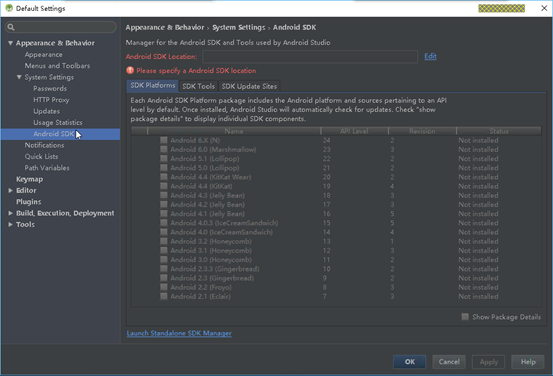Select the Android 4.0 (IceCreamSandwich) row
The height and width of the screenshot is (376, 553).
pos(336,232)
